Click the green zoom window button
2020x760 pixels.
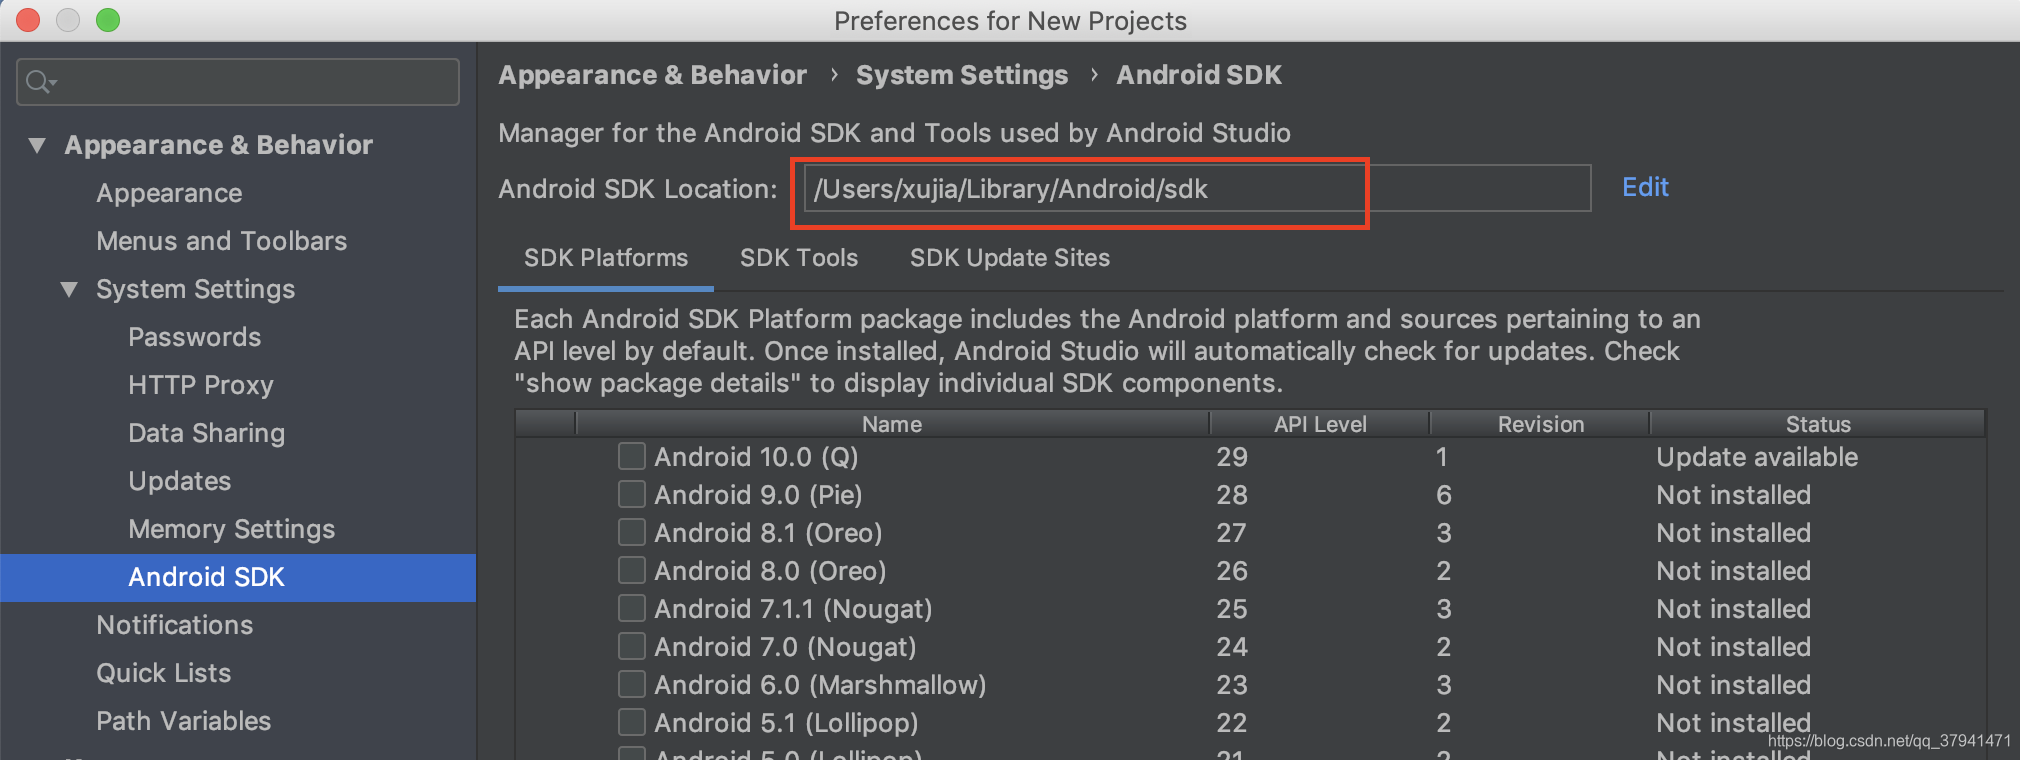pos(108,20)
